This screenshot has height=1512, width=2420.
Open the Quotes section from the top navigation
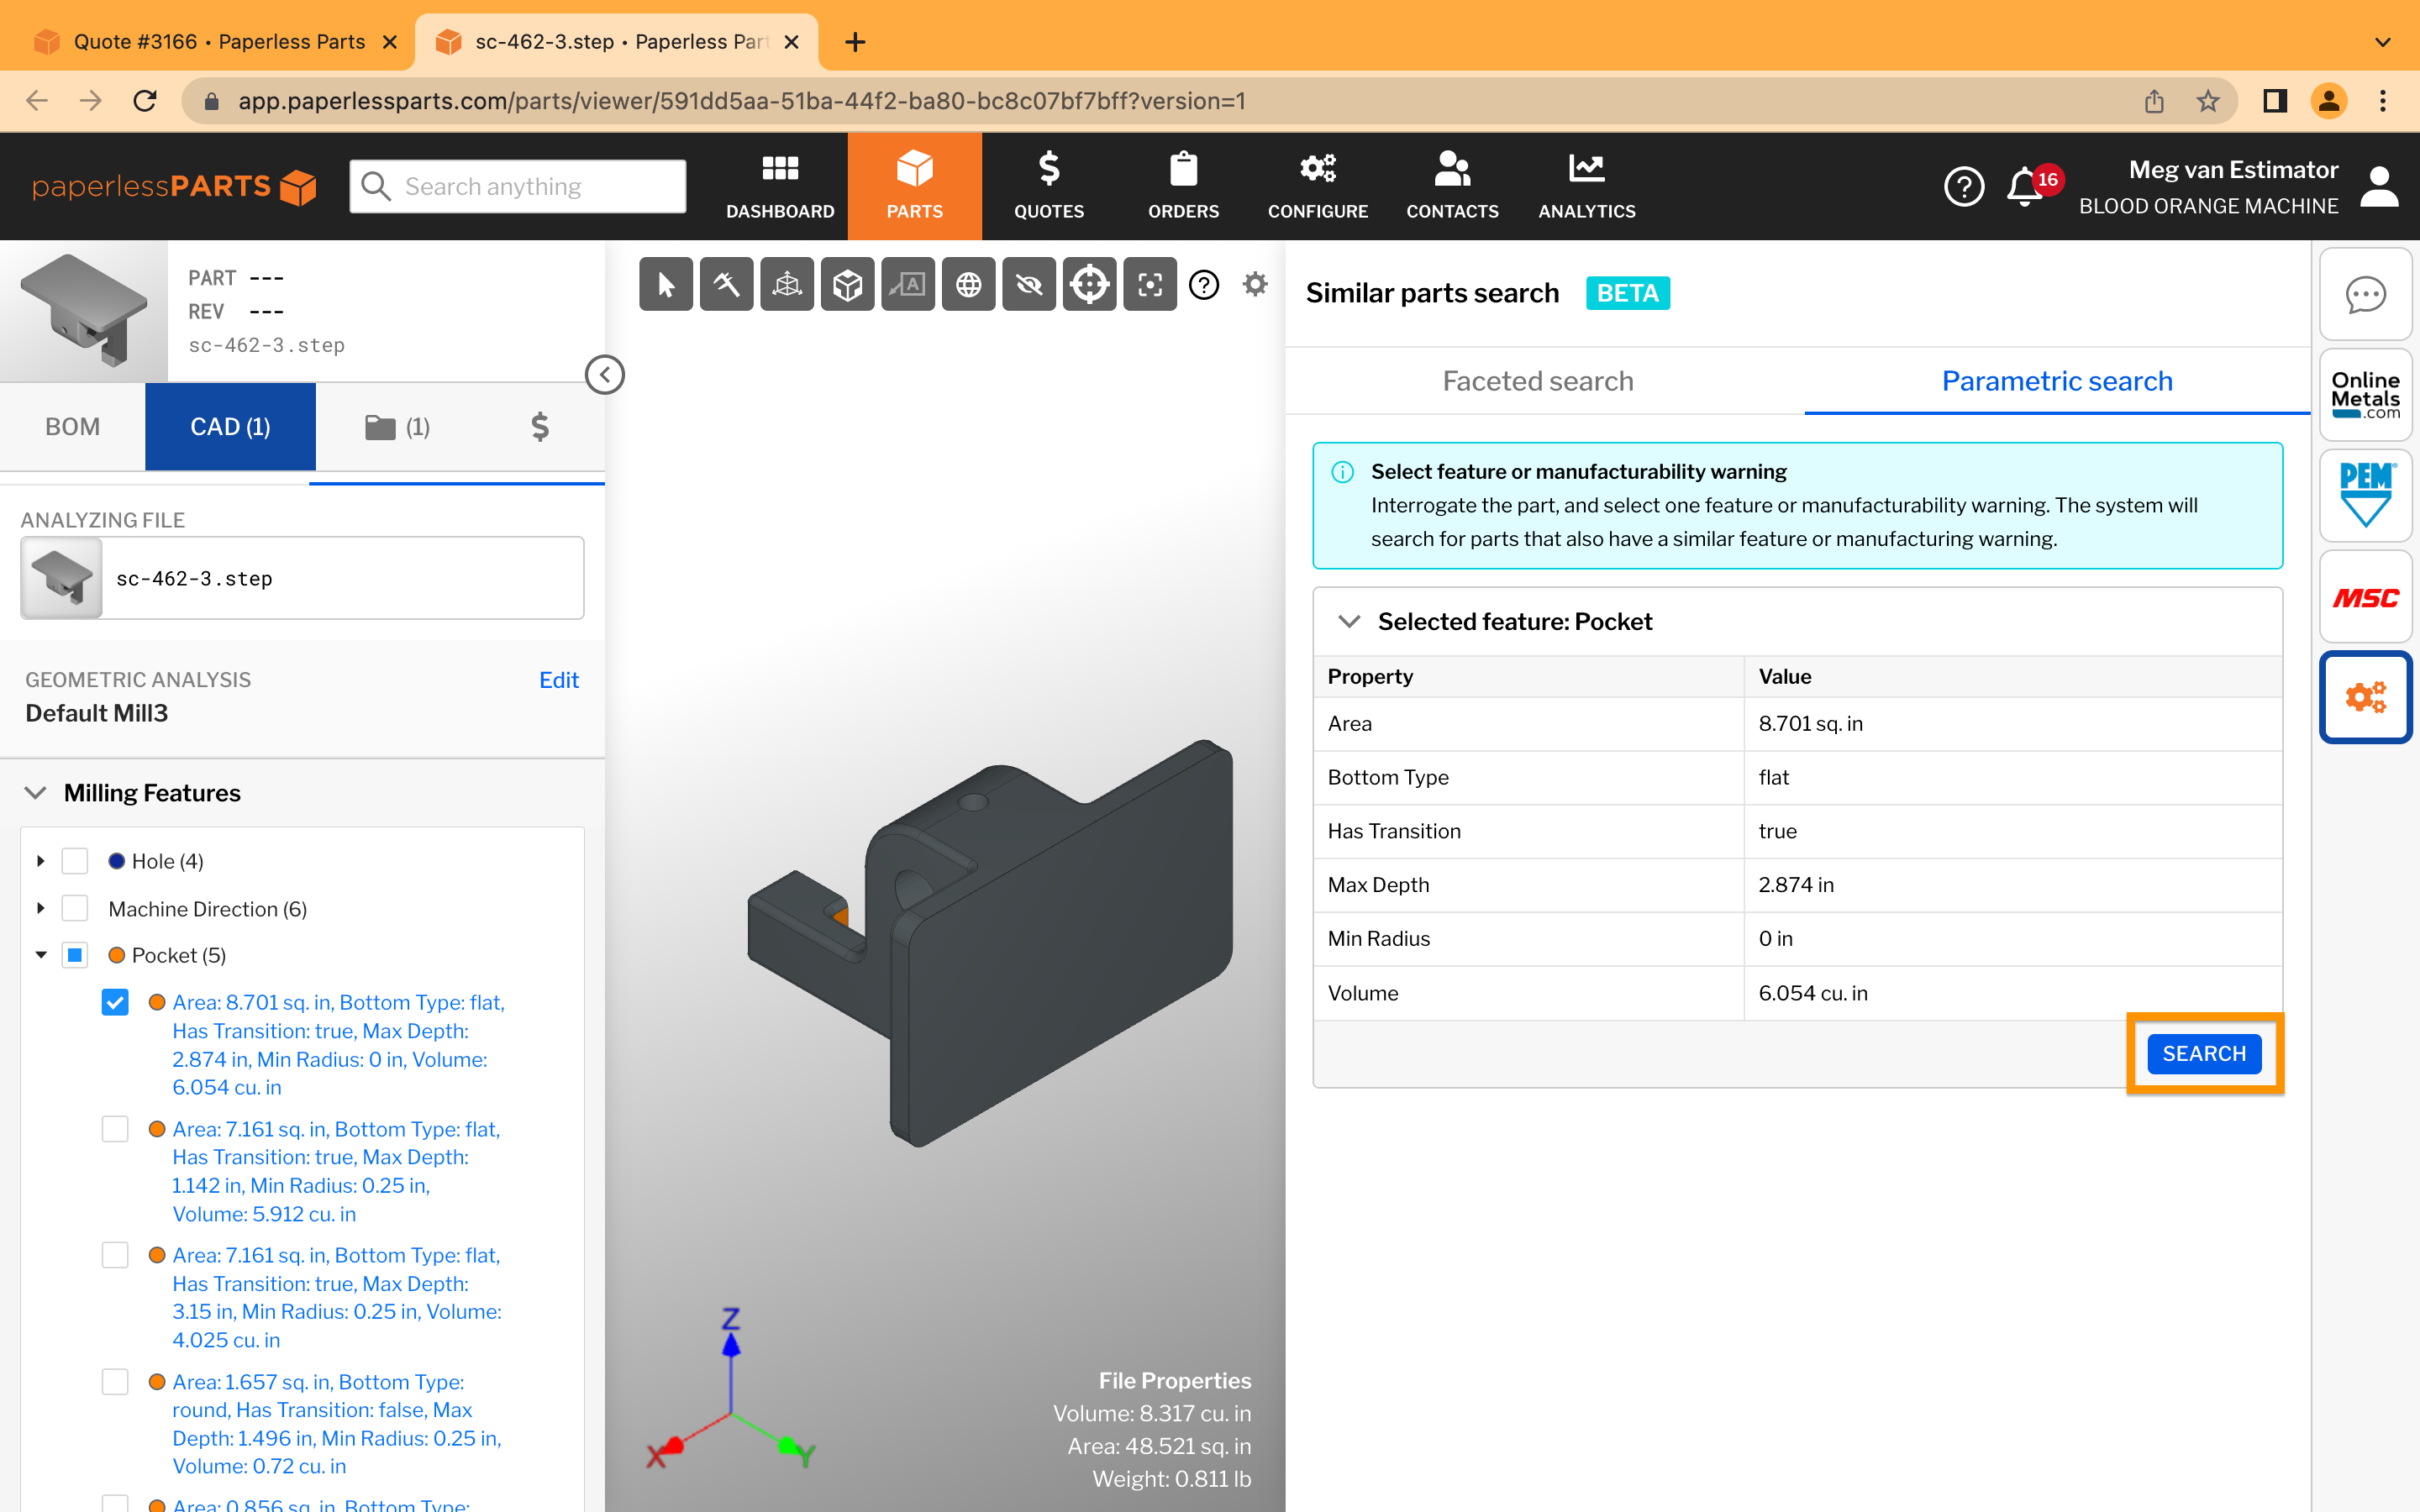click(x=1049, y=185)
